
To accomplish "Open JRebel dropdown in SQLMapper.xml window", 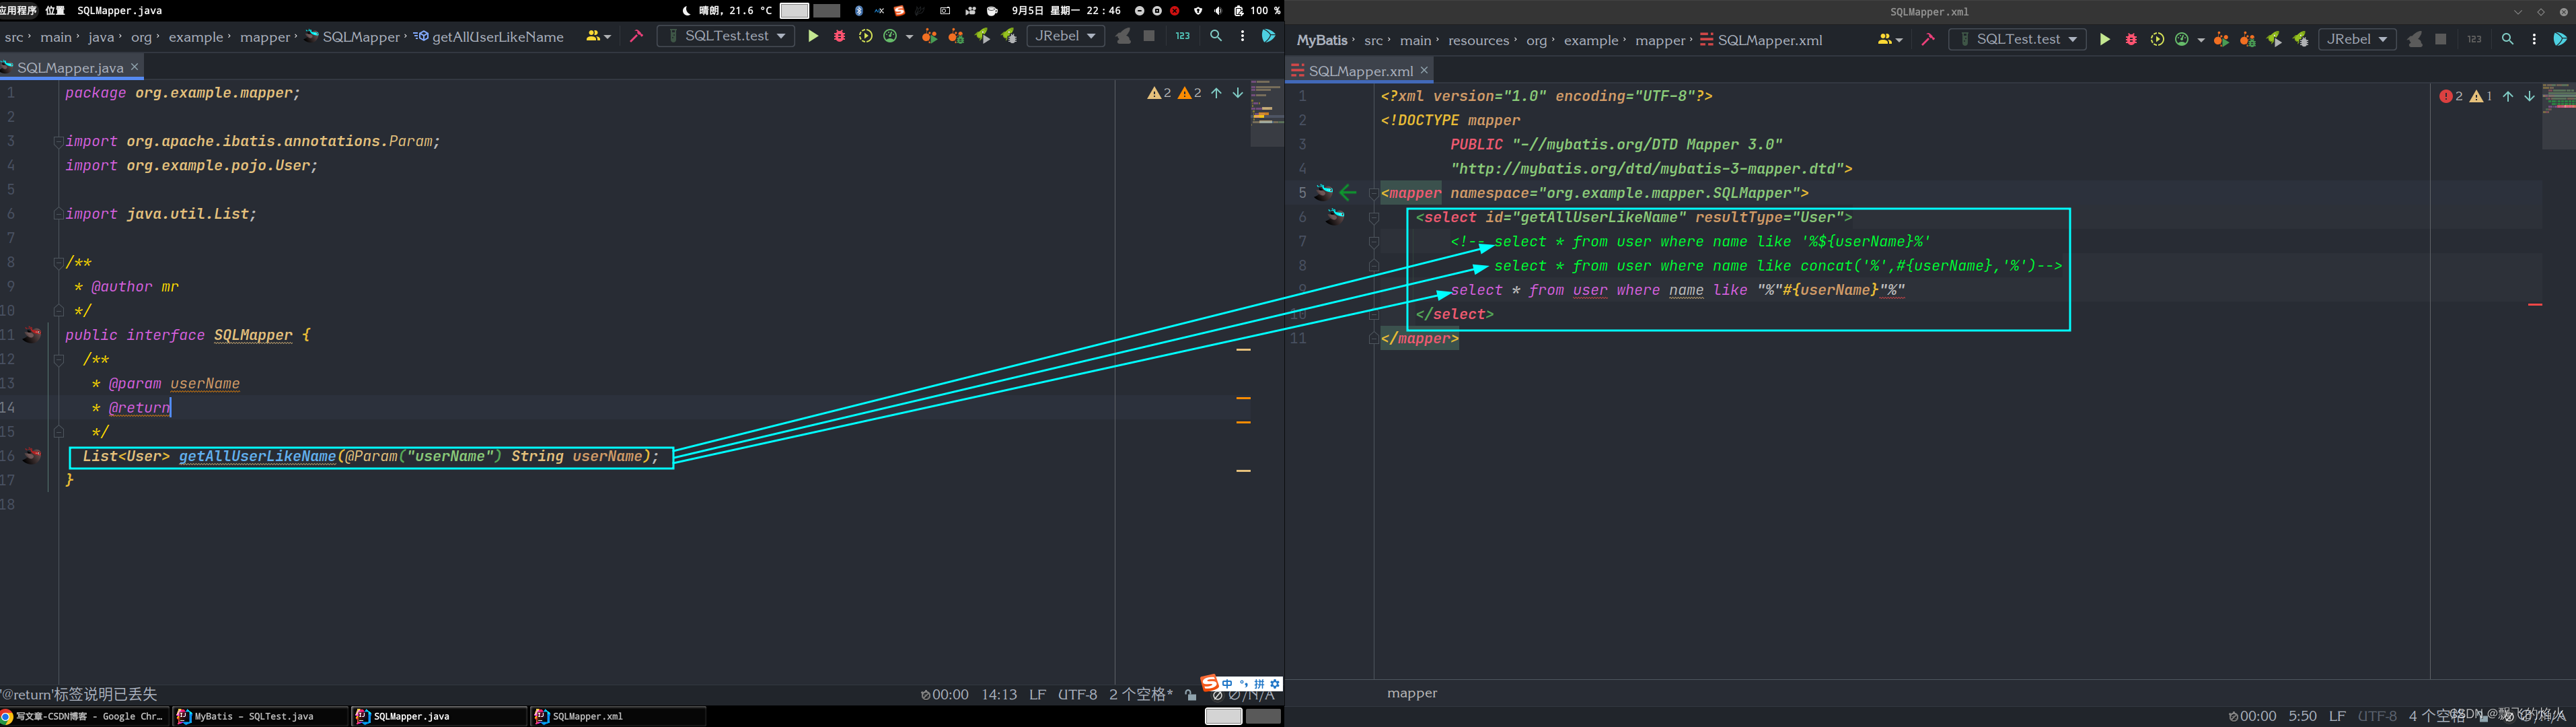I will (x=2358, y=39).
